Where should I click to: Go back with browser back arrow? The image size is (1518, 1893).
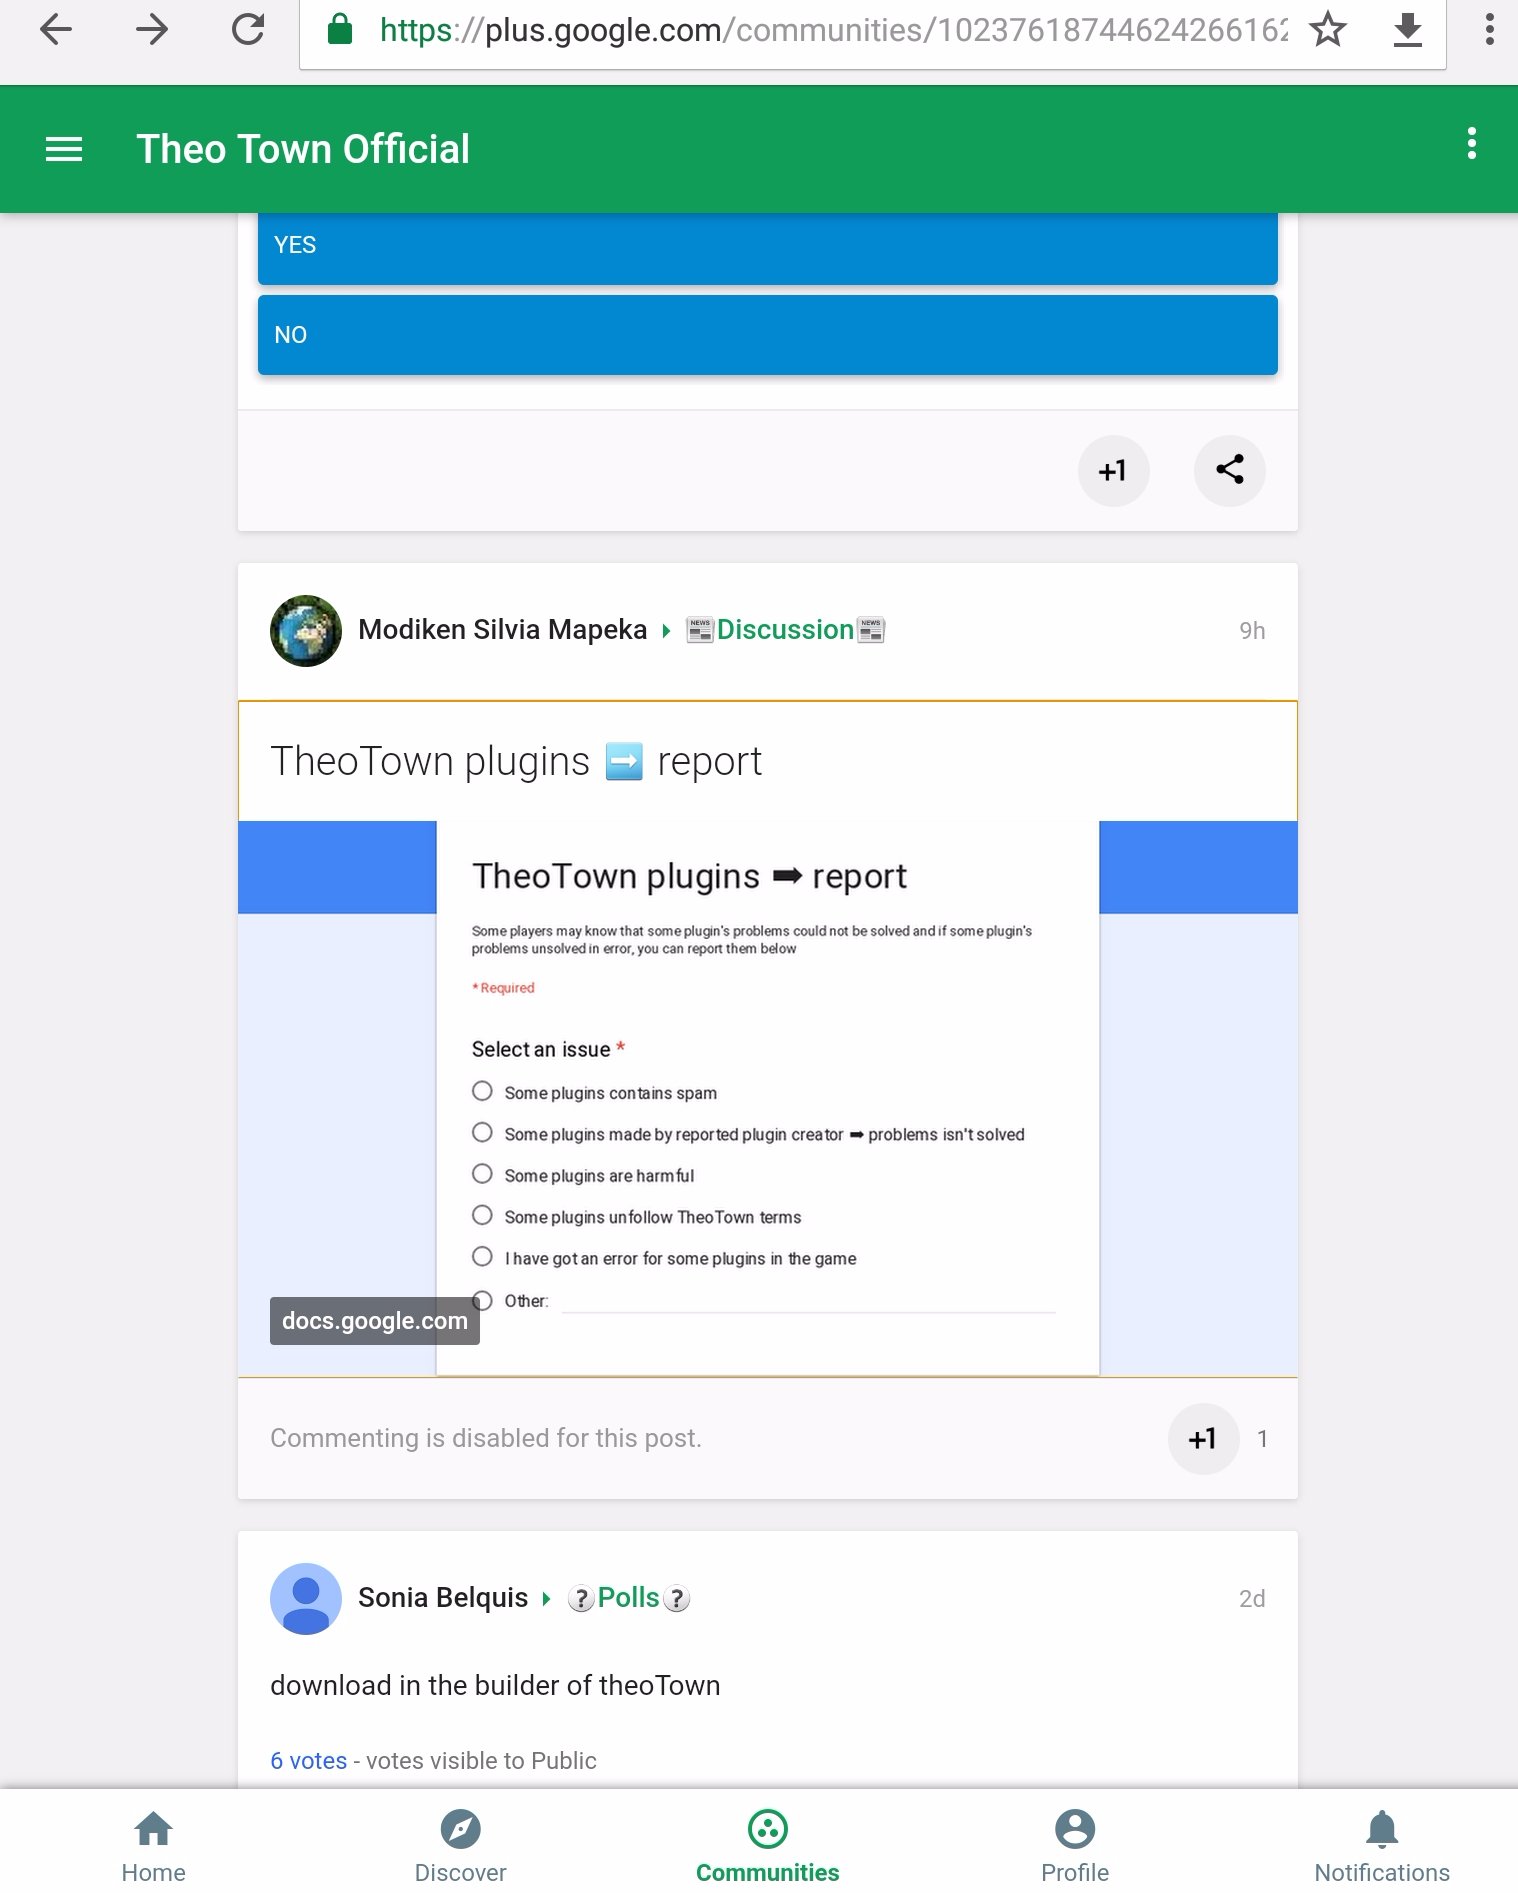[56, 29]
